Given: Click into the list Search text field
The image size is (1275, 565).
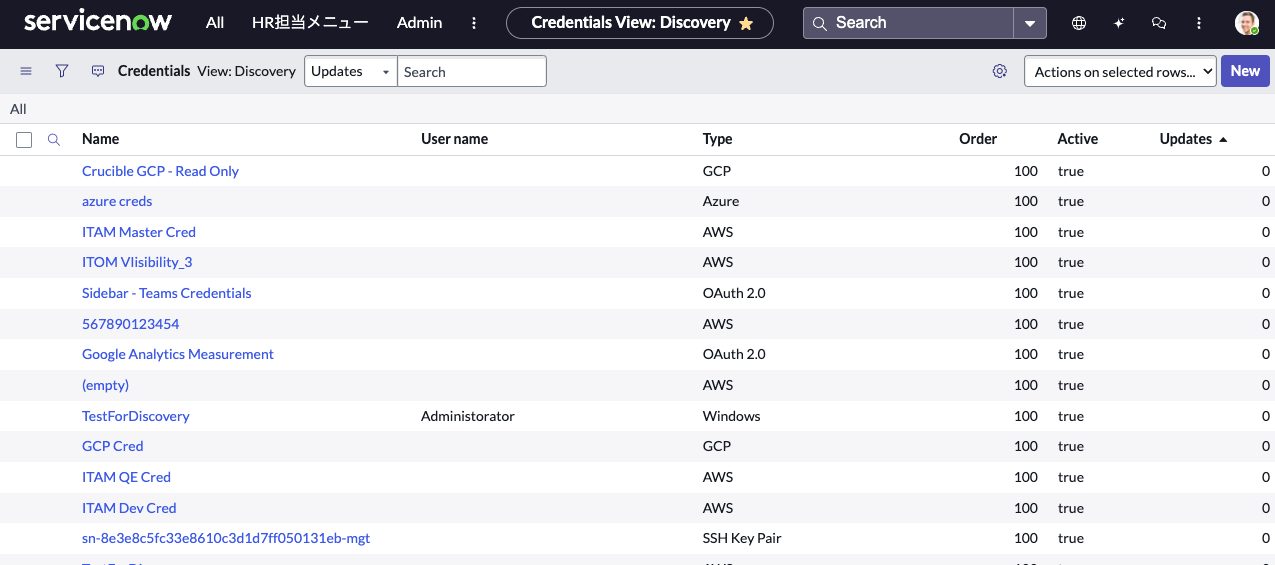Looking at the screenshot, I should click(472, 71).
